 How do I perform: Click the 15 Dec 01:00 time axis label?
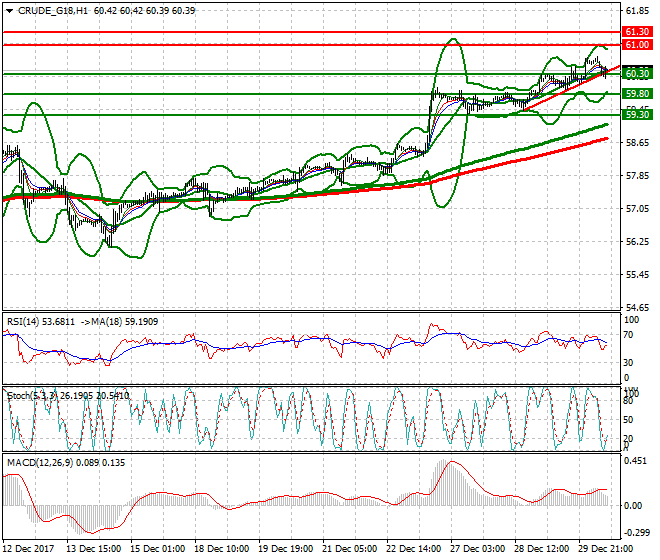(157, 549)
